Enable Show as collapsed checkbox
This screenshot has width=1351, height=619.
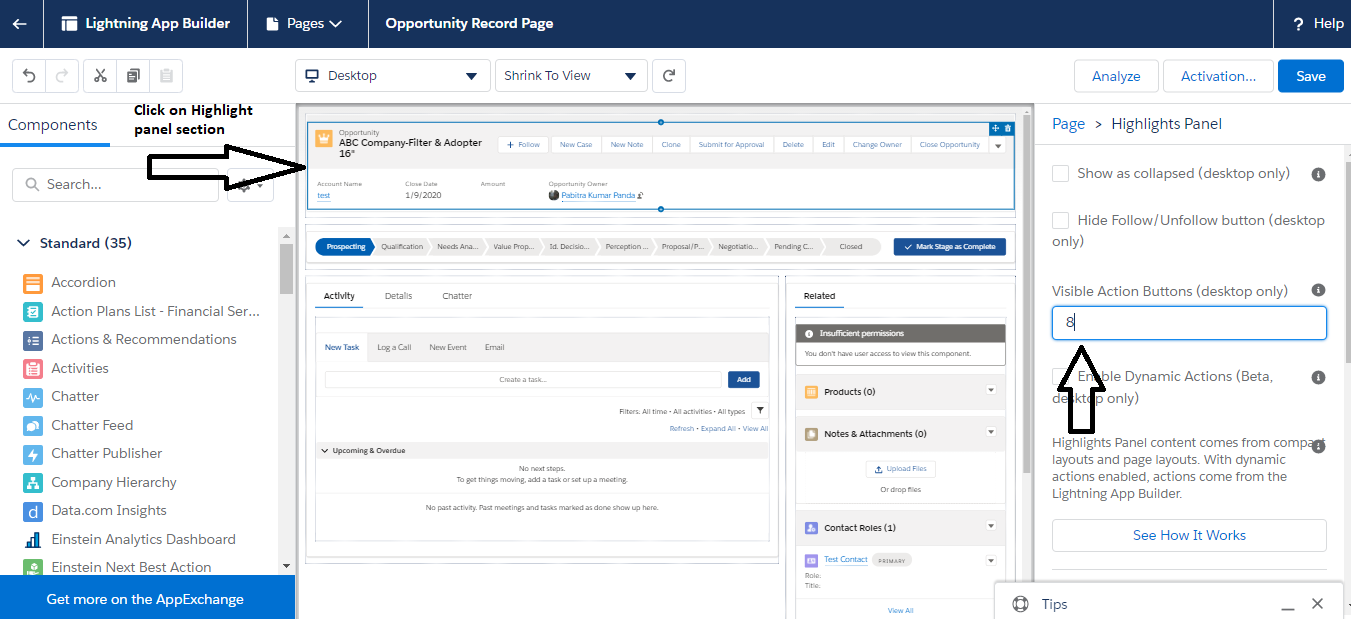(x=1060, y=172)
